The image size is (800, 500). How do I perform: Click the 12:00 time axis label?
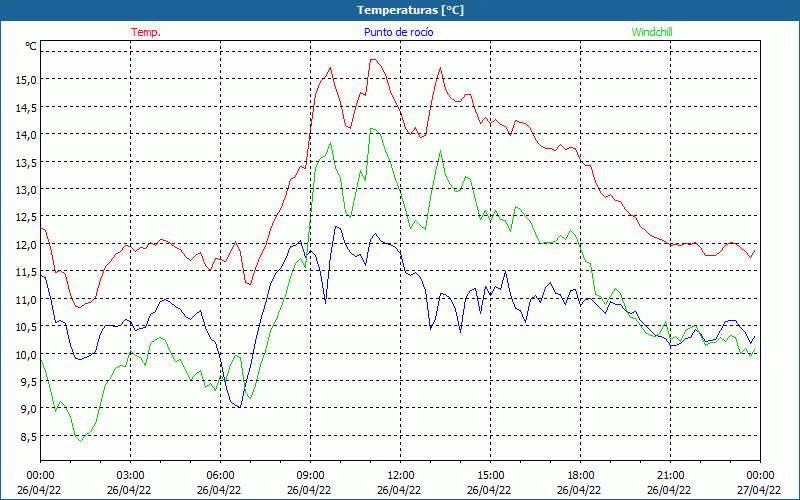click(401, 476)
